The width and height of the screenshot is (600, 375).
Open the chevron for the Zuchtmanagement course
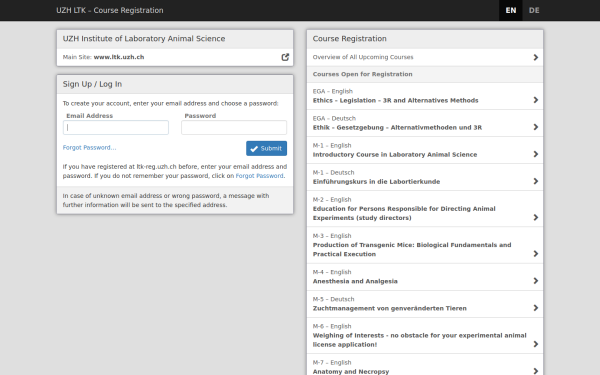tap(536, 308)
